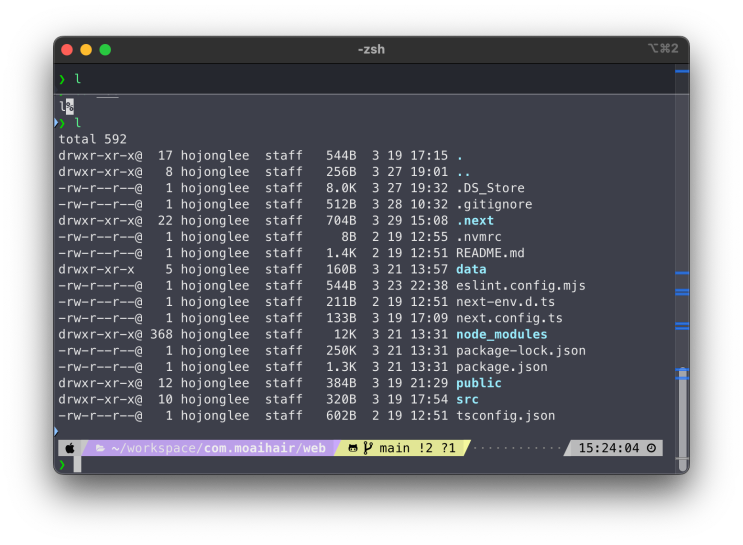The width and height of the screenshot is (743, 545).
Task: Click the README.md file name
Action: click(x=490, y=253)
